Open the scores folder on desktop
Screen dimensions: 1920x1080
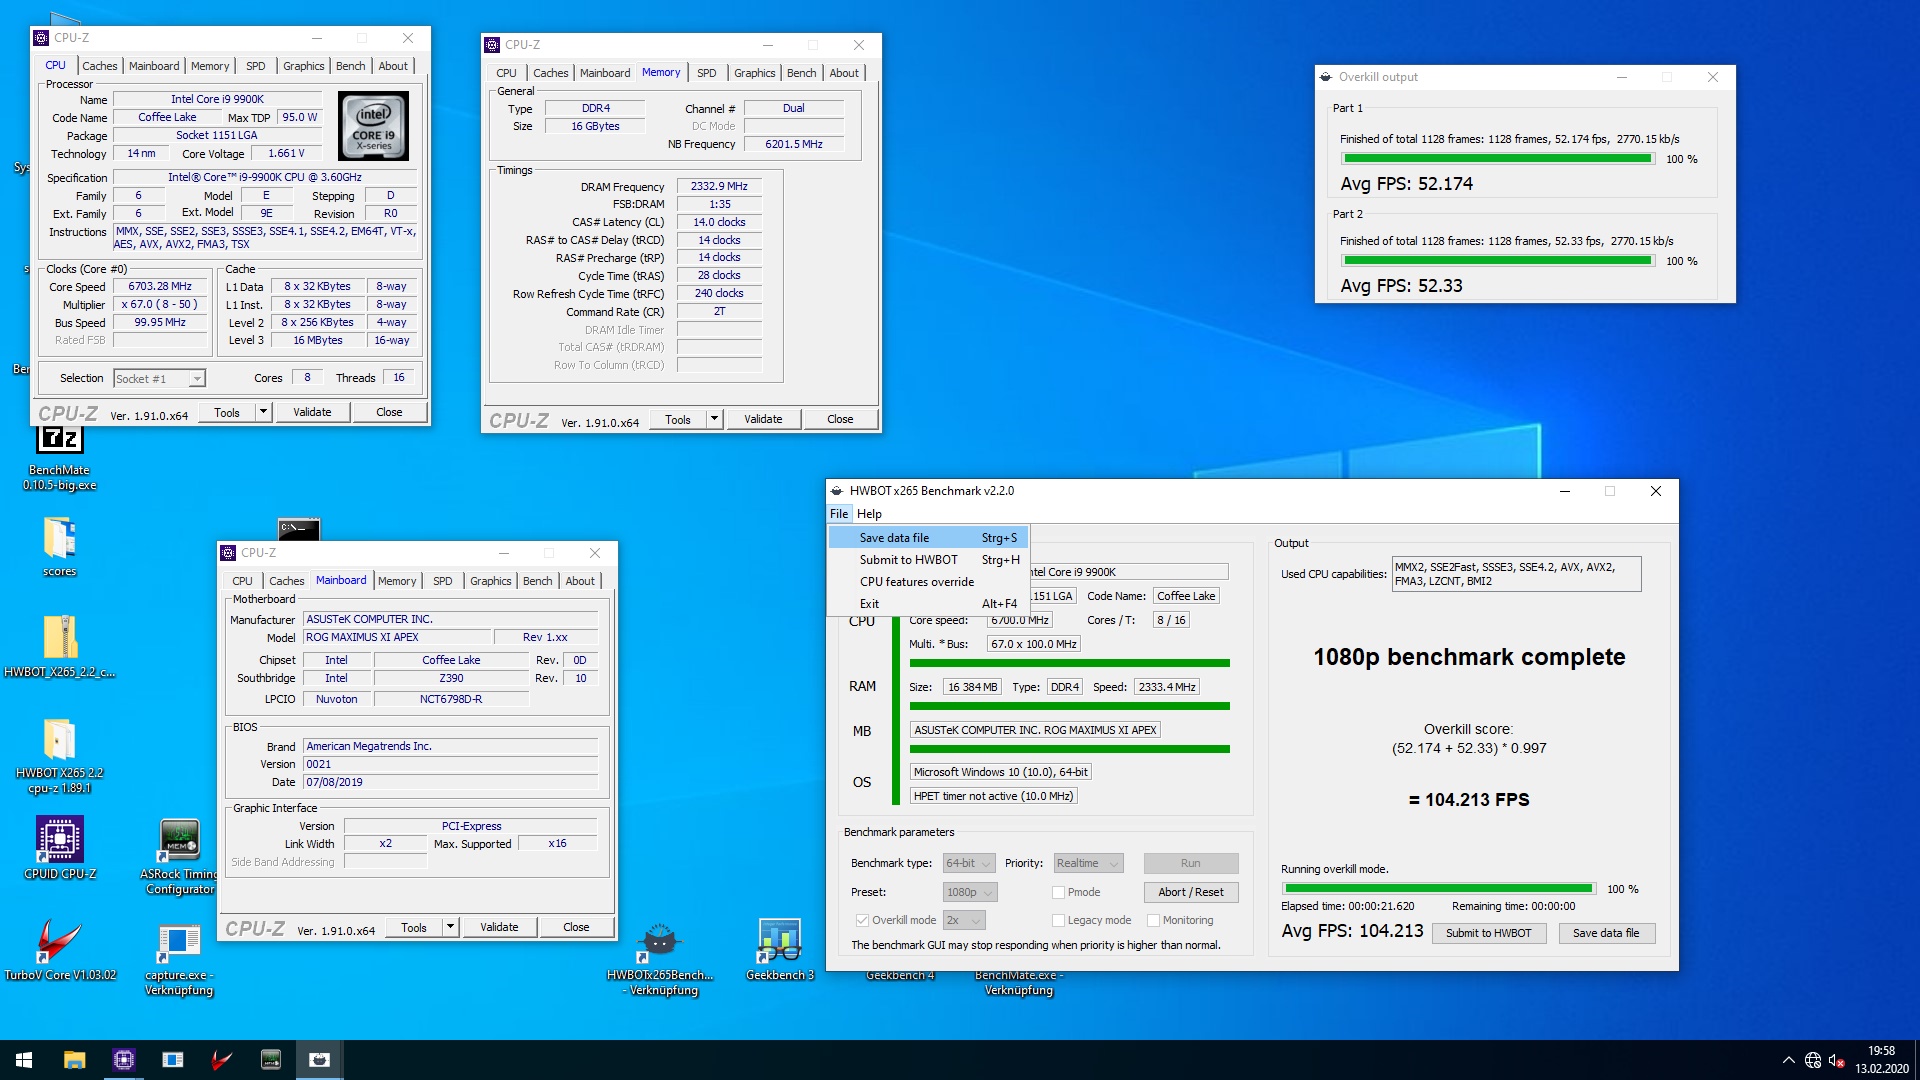(60, 546)
